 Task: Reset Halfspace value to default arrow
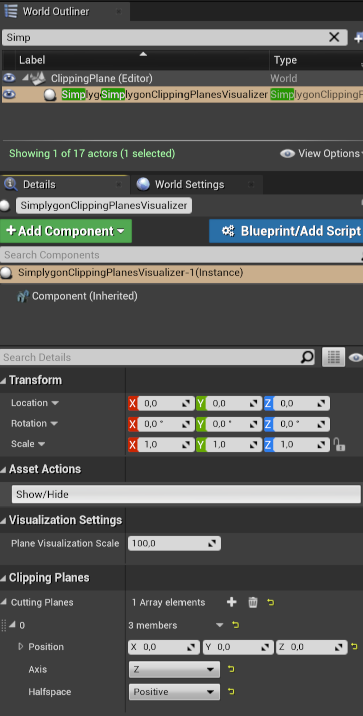pos(231,692)
